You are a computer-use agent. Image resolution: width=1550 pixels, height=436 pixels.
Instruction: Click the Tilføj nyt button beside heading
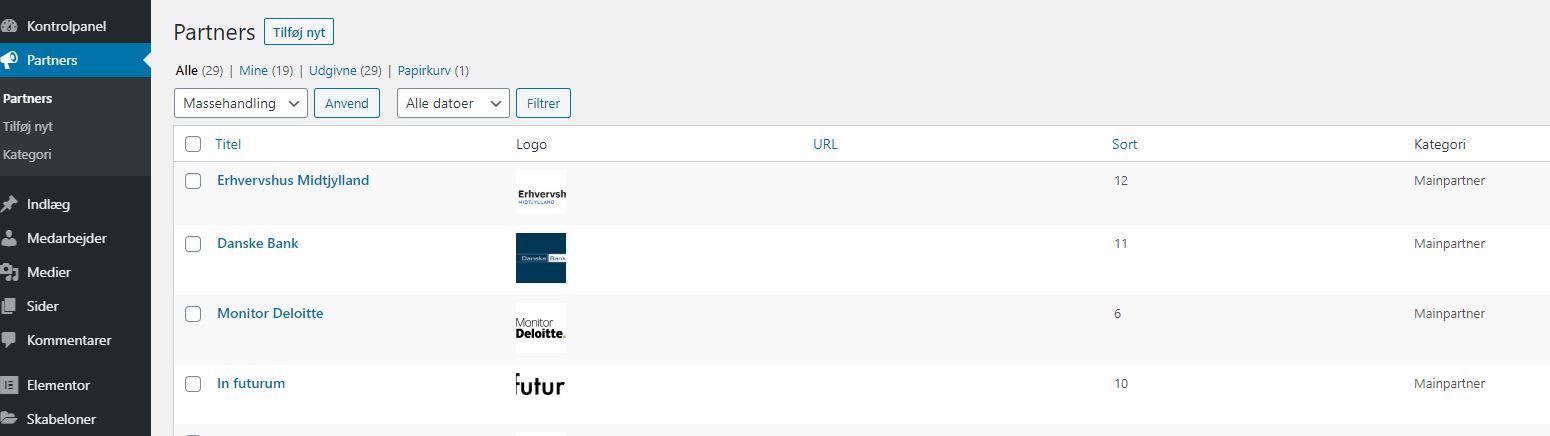299,32
